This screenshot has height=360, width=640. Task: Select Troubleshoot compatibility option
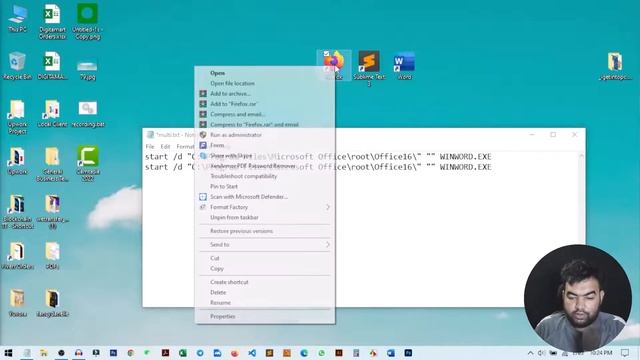coord(243,176)
